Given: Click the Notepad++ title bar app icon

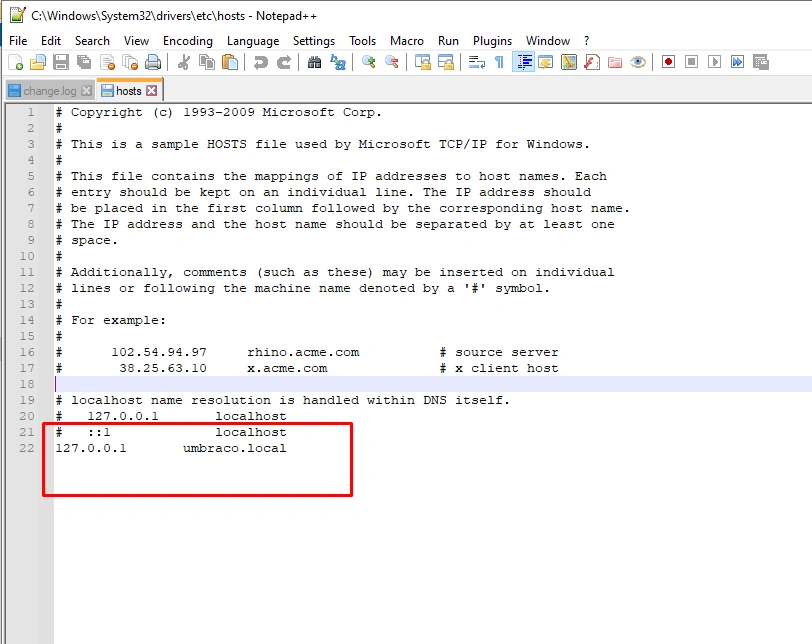Looking at the screenshot, I should [17, 15].
